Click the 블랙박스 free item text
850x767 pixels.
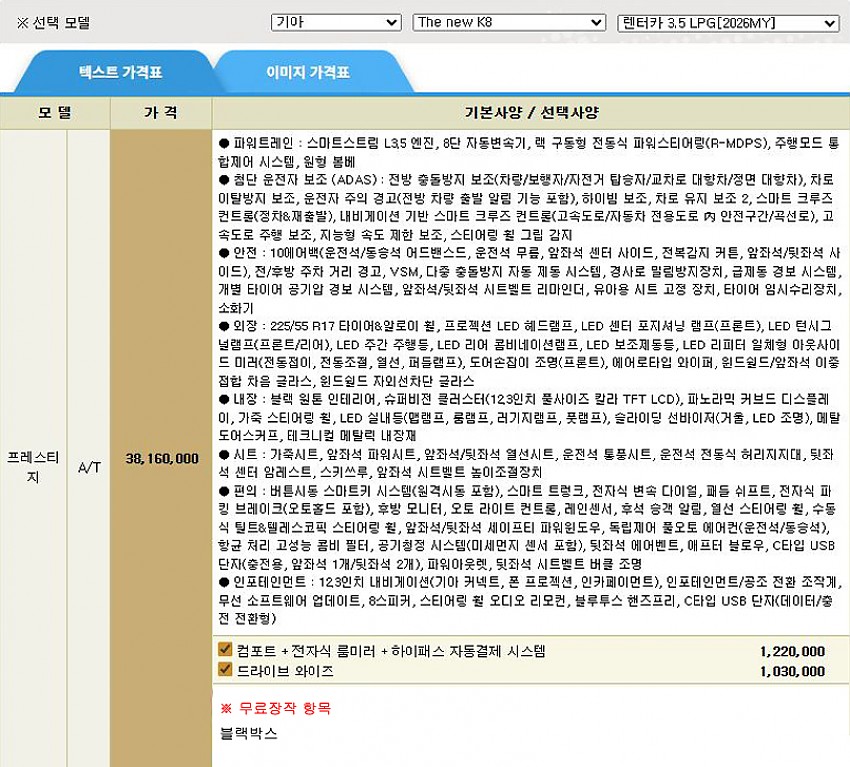click(248, 733)
